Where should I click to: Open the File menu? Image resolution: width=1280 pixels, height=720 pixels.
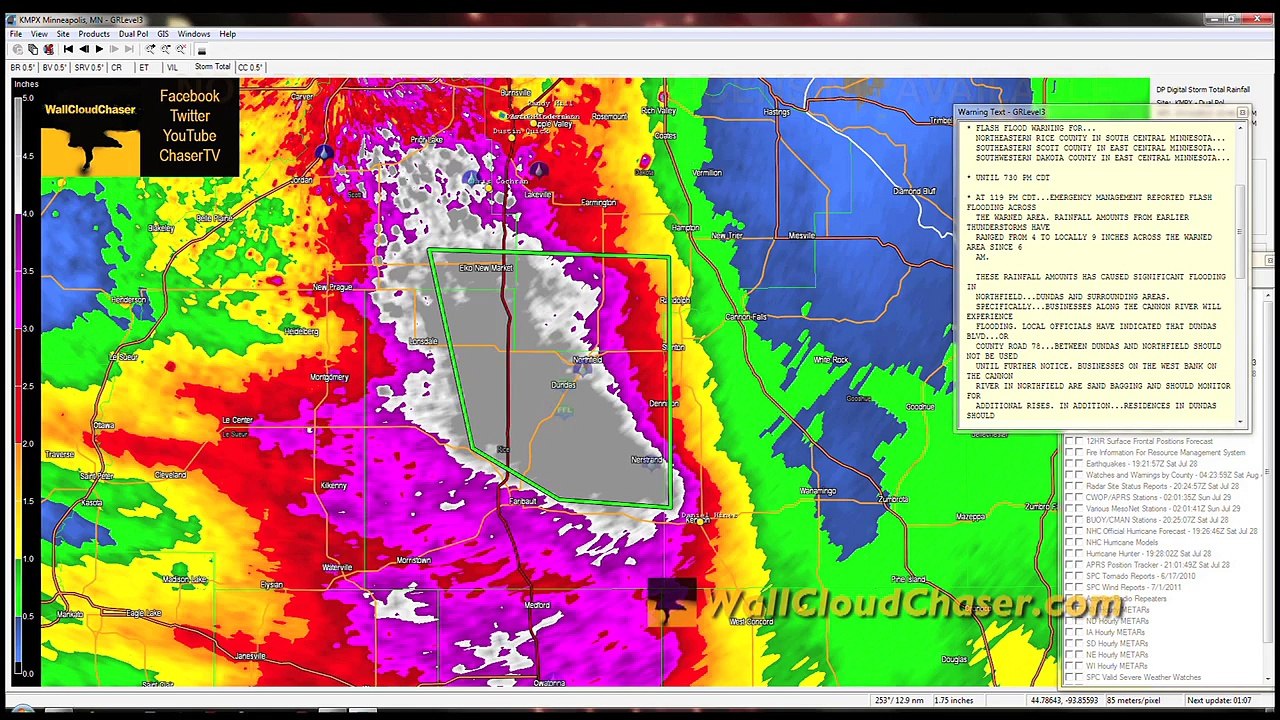point(16,34)
